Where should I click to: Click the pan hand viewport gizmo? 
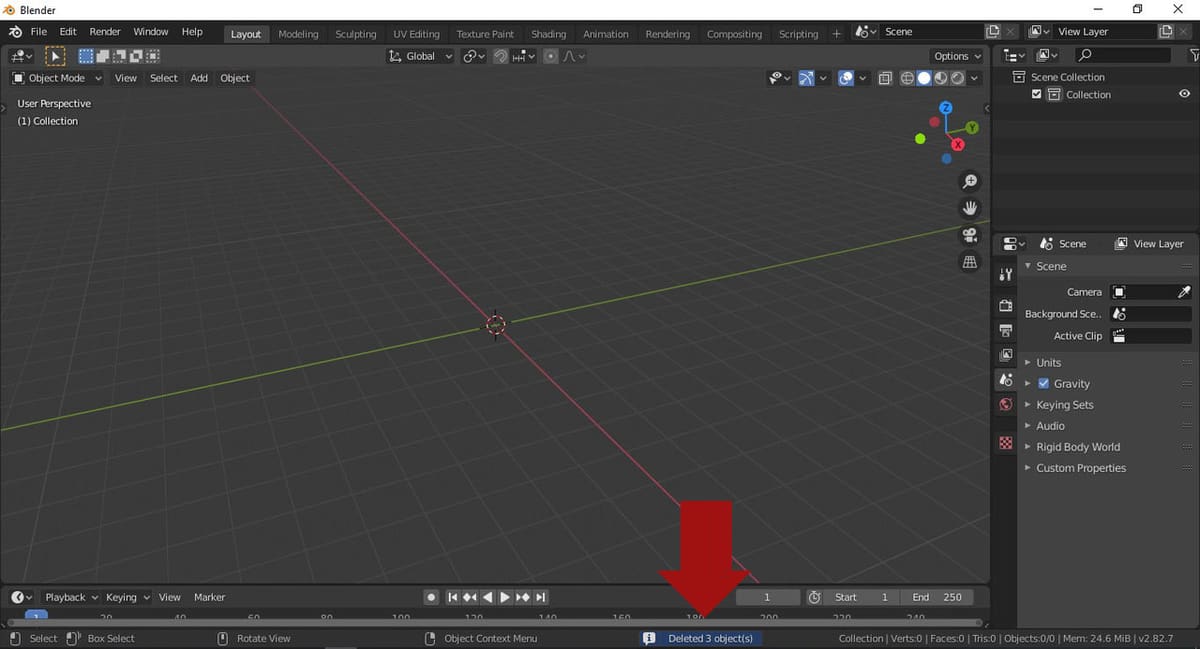tap(969, 208)
